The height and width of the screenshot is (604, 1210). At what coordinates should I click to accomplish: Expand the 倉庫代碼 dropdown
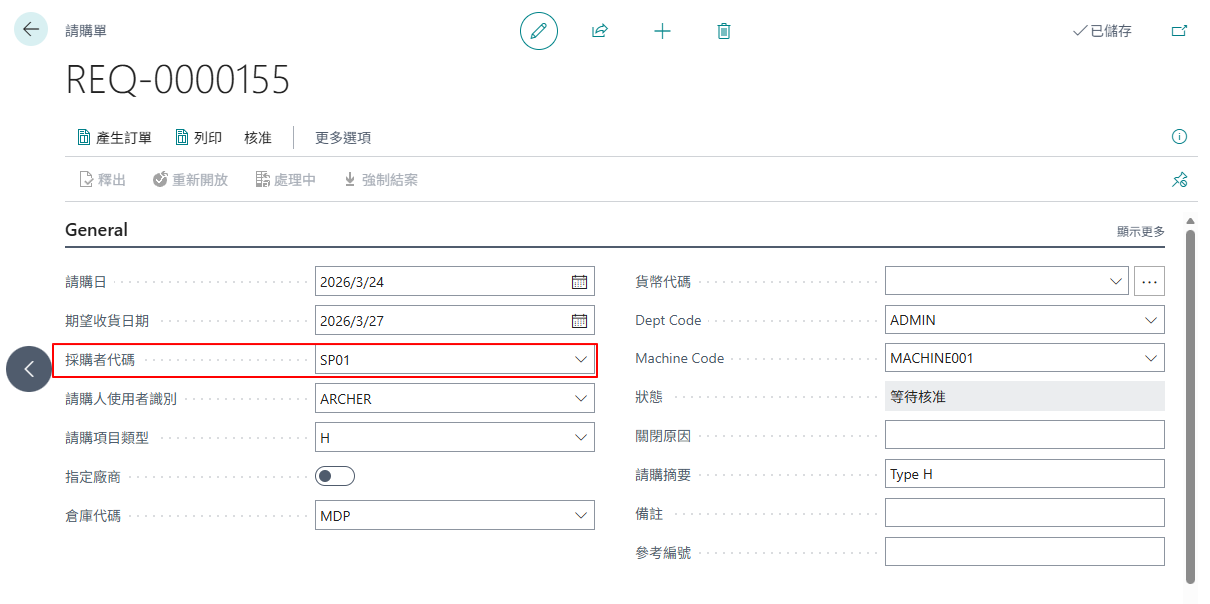(581, 516)
